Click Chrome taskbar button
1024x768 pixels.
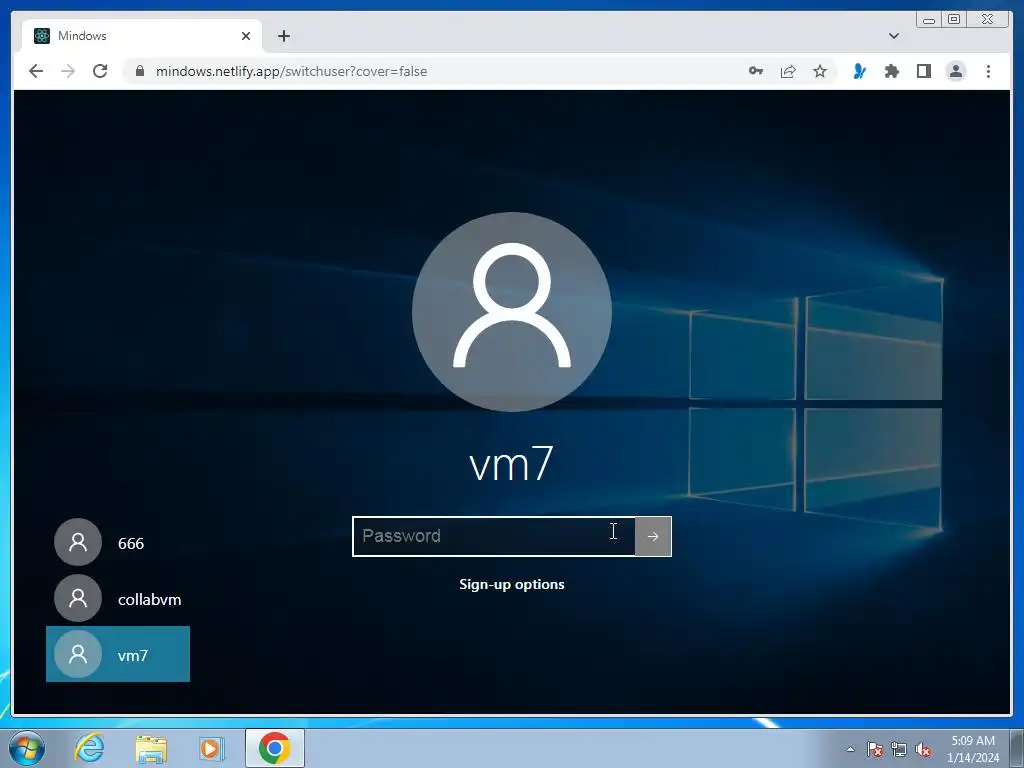274,748
